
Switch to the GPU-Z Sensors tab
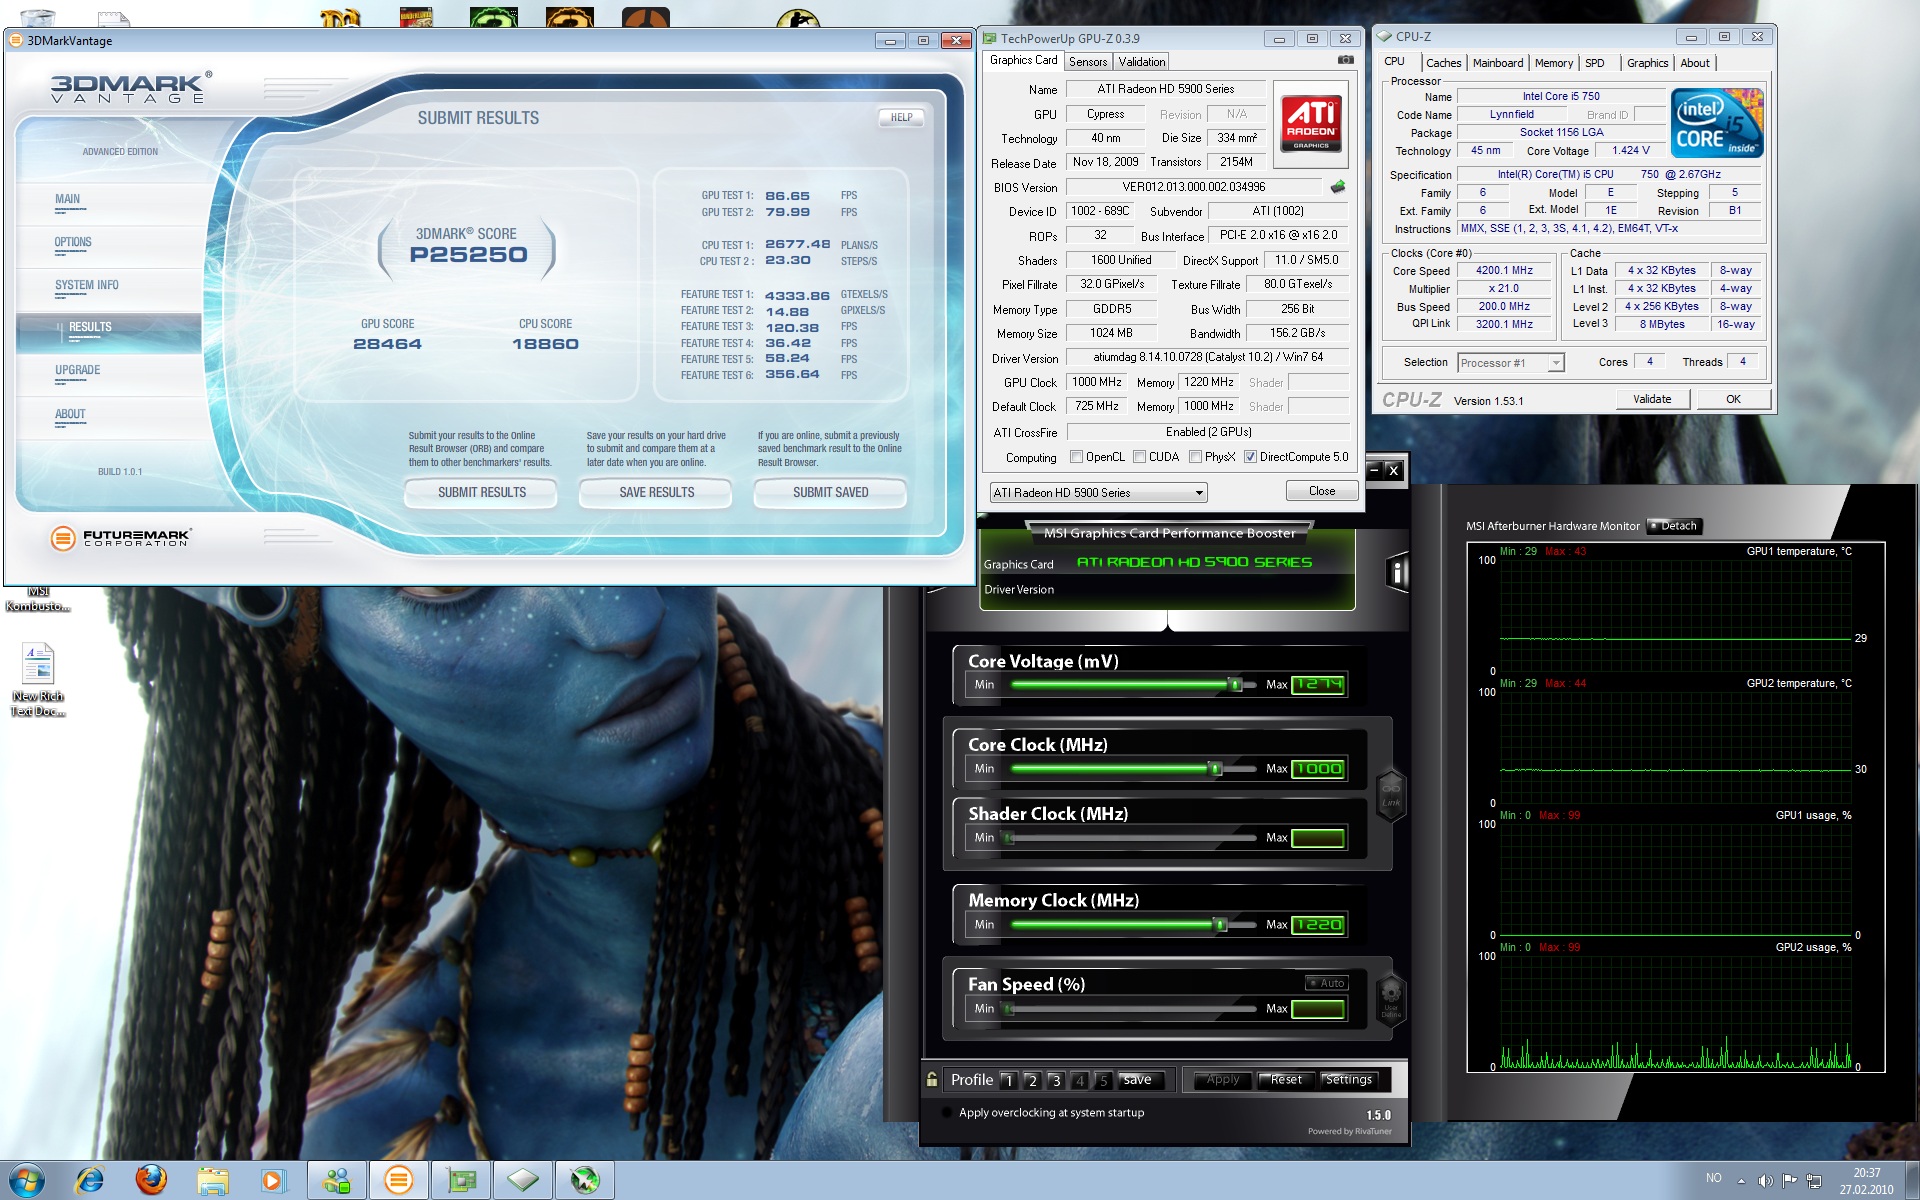pyautogui.click(x=1087, y=62)
